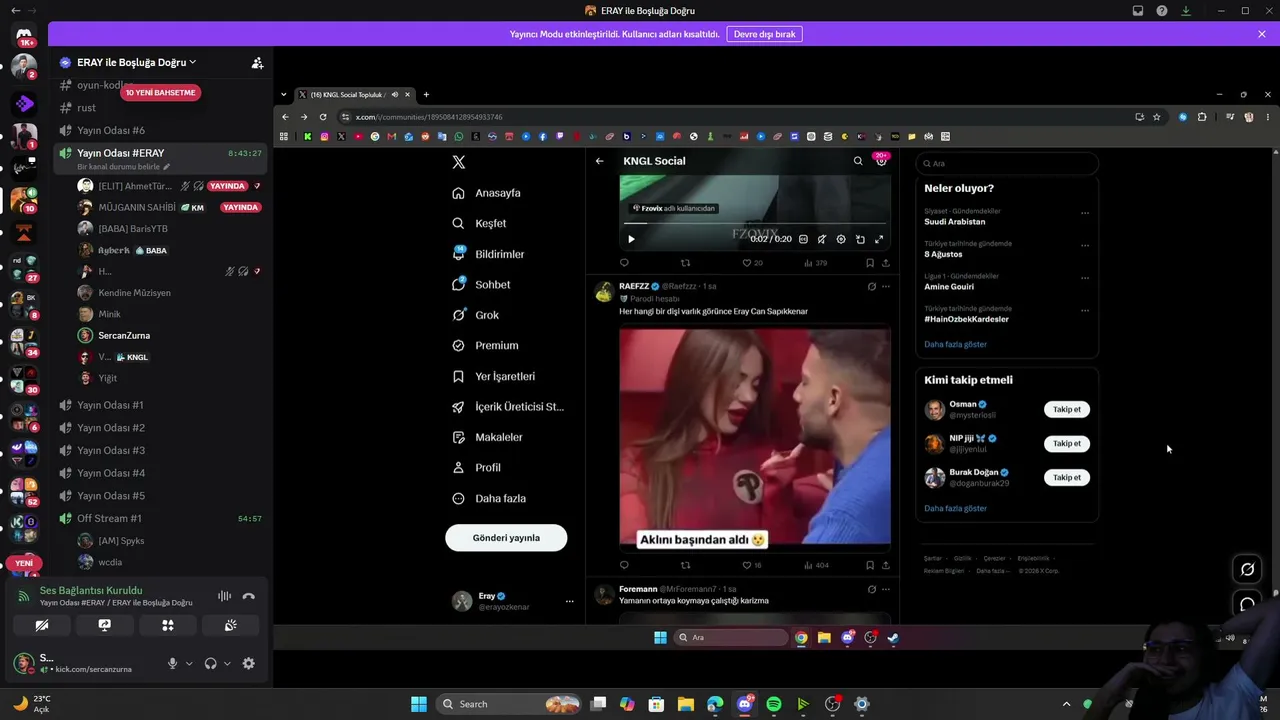Click the Ara search field on X
Viewport: 1280px width, 720px height.
point(1007,163)
